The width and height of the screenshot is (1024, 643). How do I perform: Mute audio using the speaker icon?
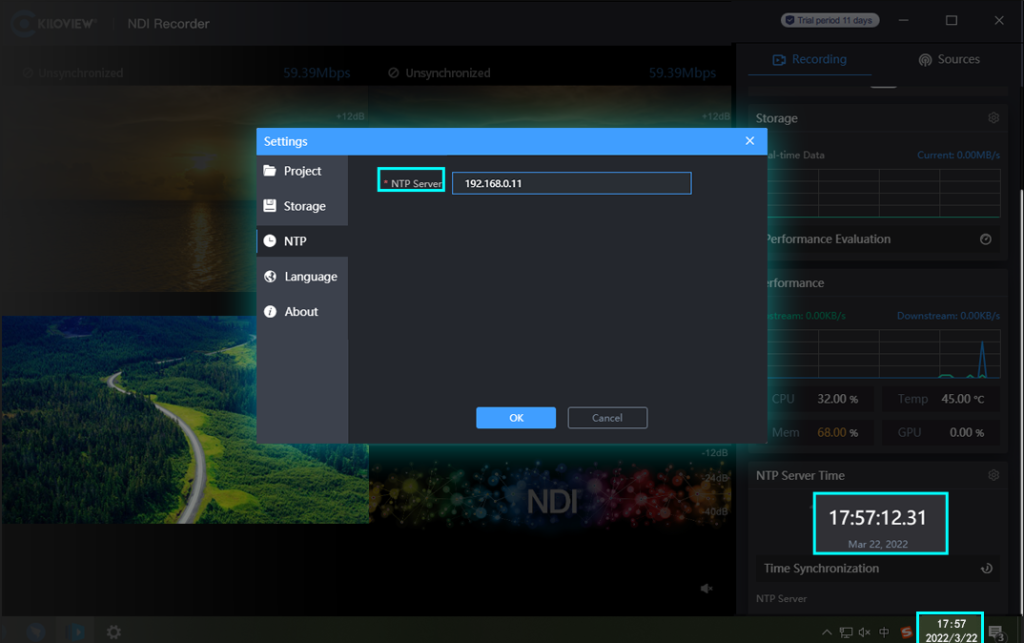[x=707, y=589]
